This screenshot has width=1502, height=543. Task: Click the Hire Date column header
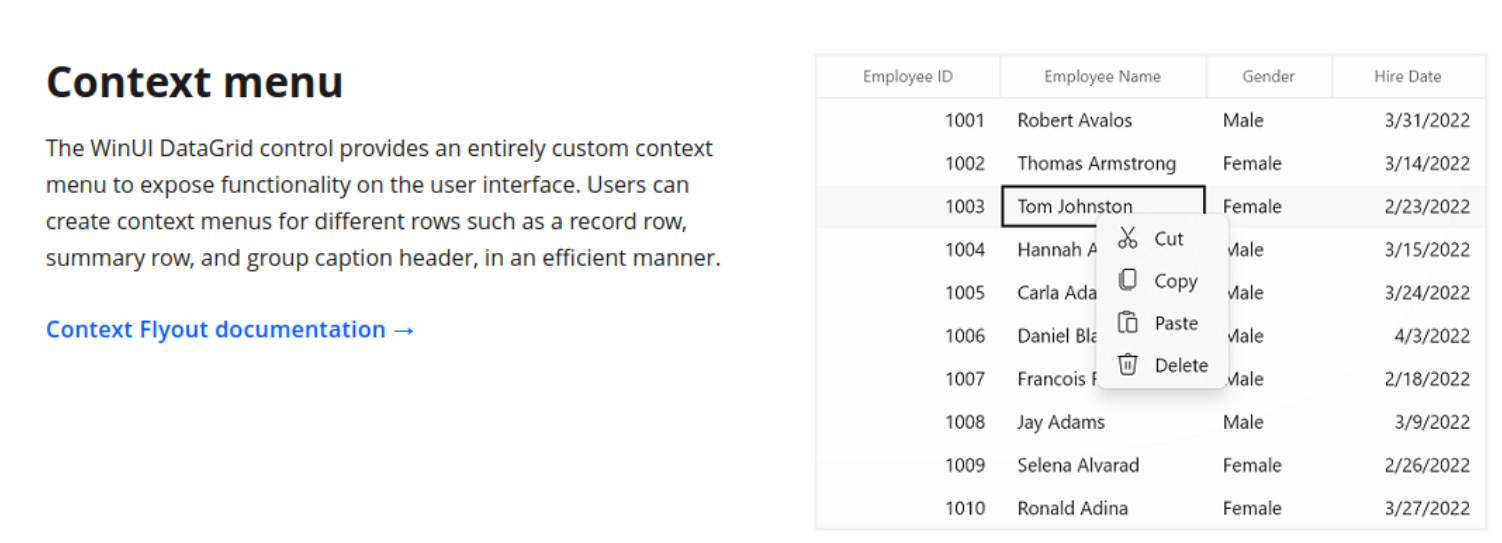1407,77
